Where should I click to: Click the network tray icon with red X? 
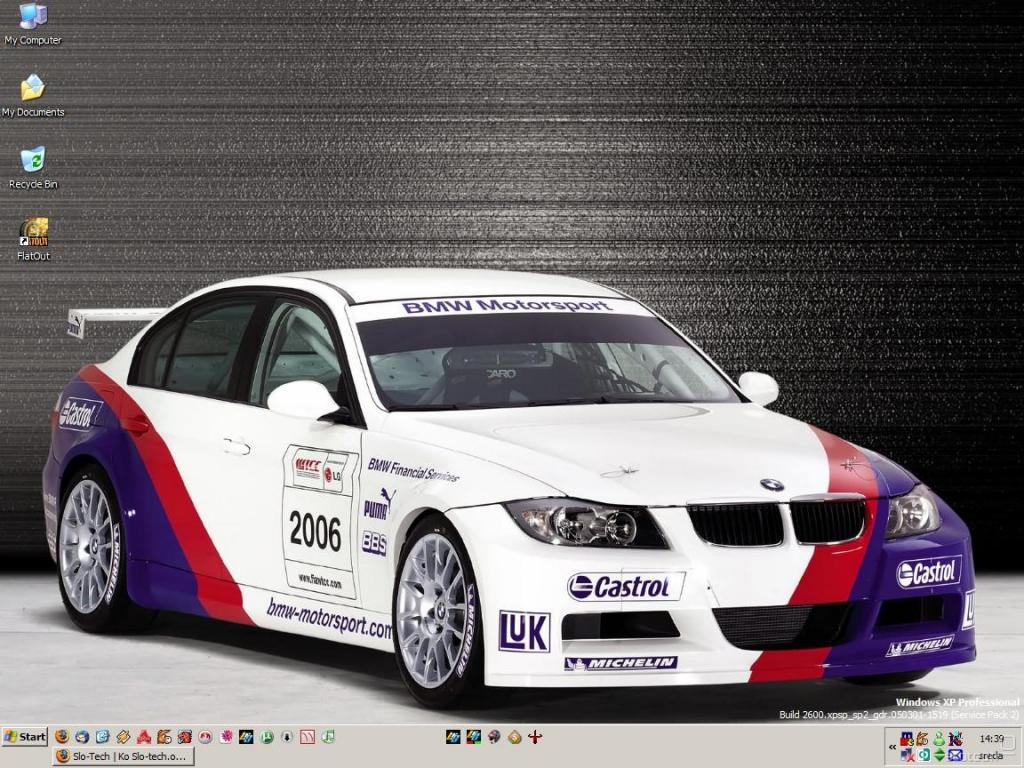click(x=906, y=755)
